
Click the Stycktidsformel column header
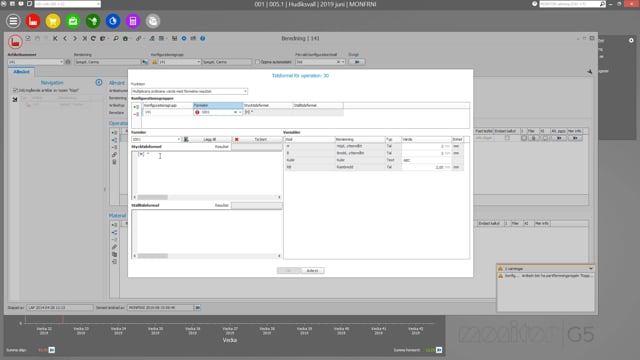[268, 105]
